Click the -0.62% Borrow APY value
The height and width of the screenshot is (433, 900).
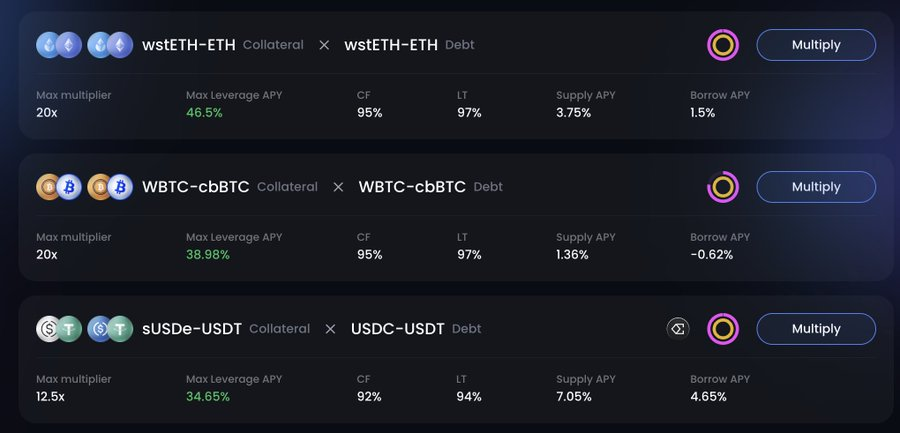pyautogui.click(x=711, y=255)
